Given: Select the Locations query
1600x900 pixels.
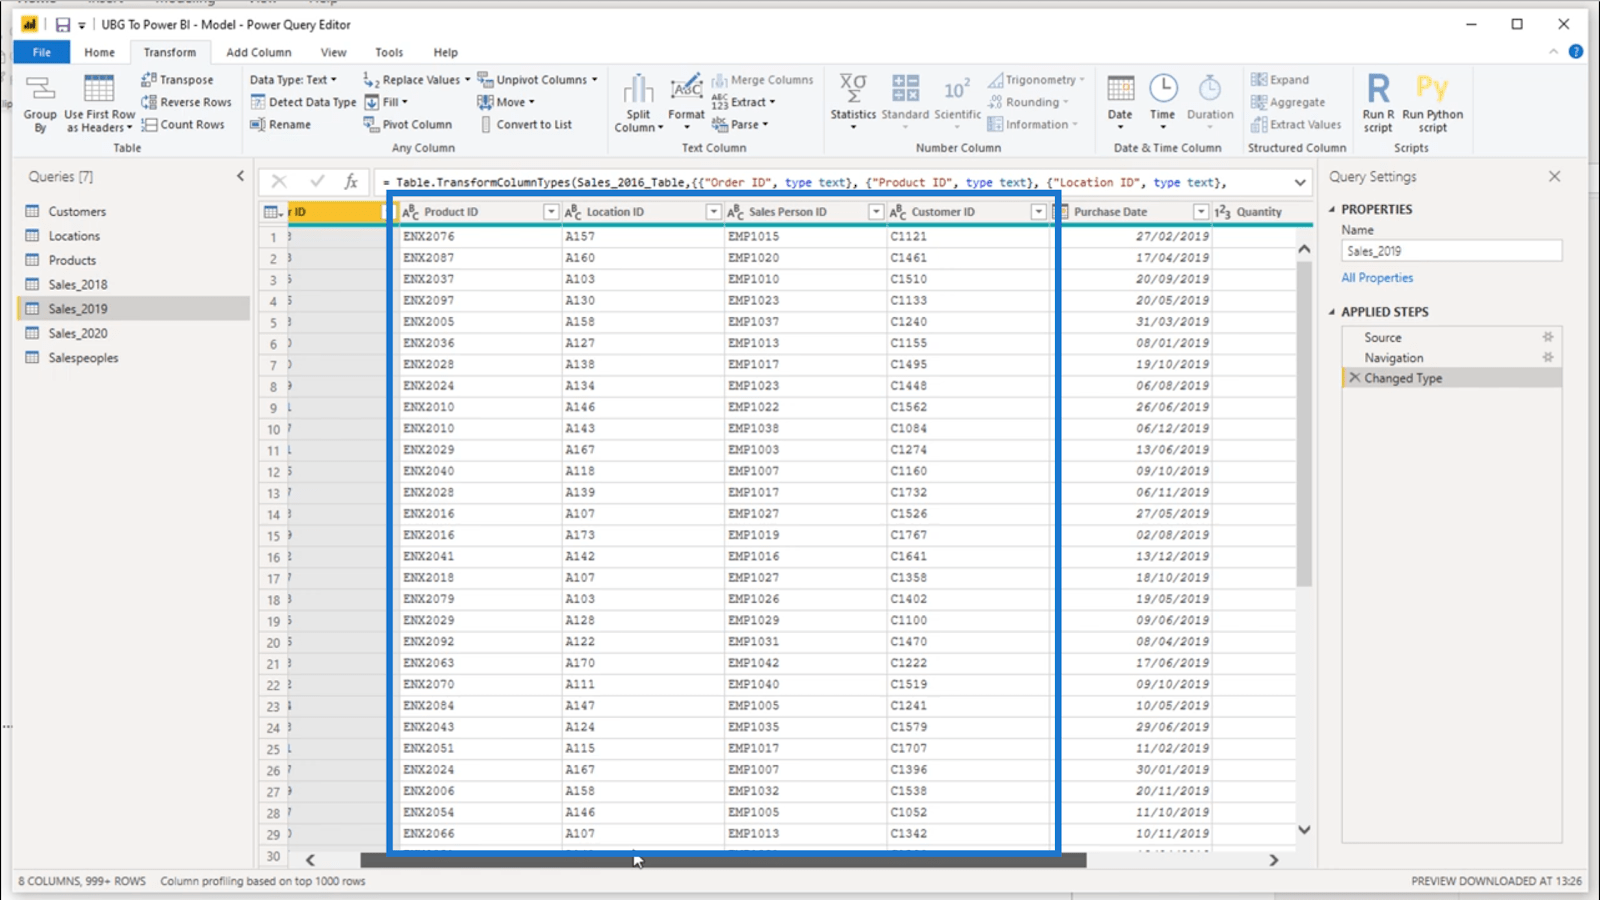Looking at the screenshot, I should (134, 236).
